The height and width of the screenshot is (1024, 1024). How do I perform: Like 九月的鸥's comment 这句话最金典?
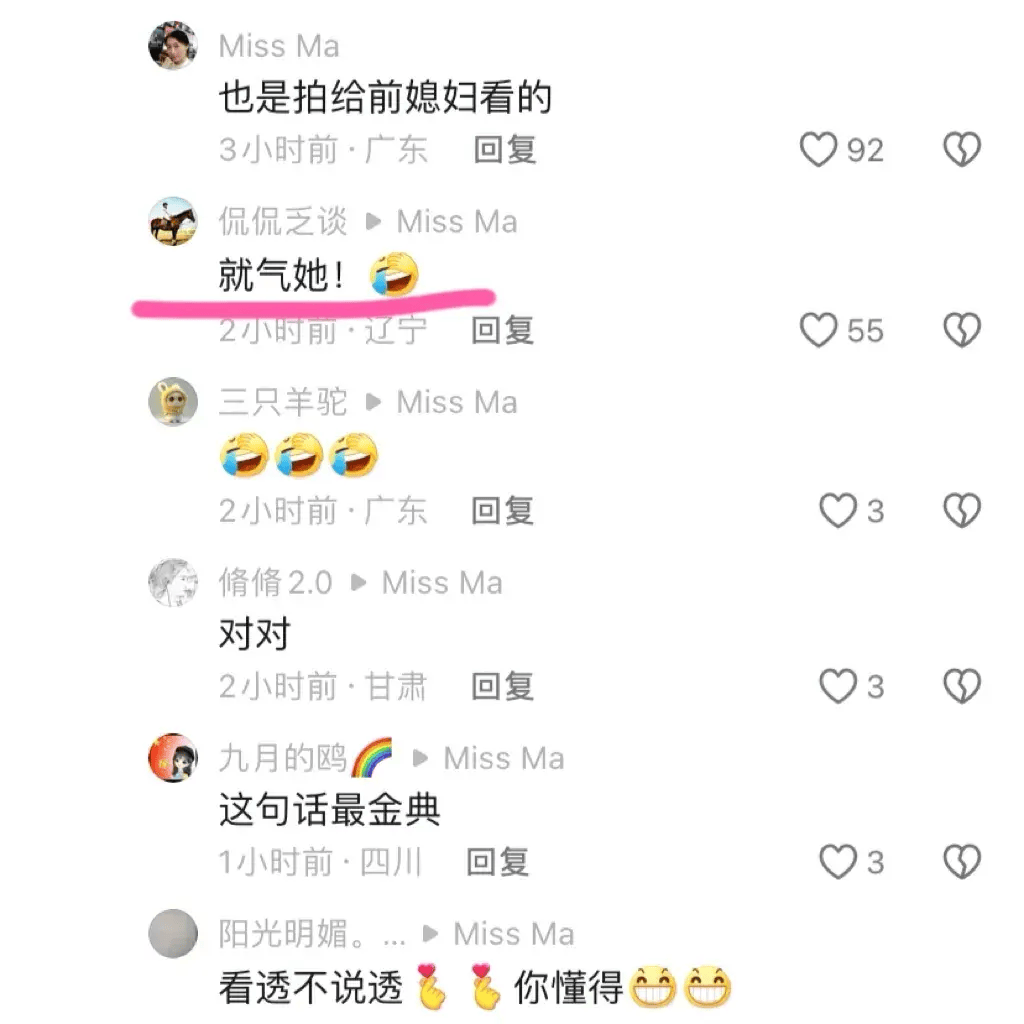coord(838,861)
